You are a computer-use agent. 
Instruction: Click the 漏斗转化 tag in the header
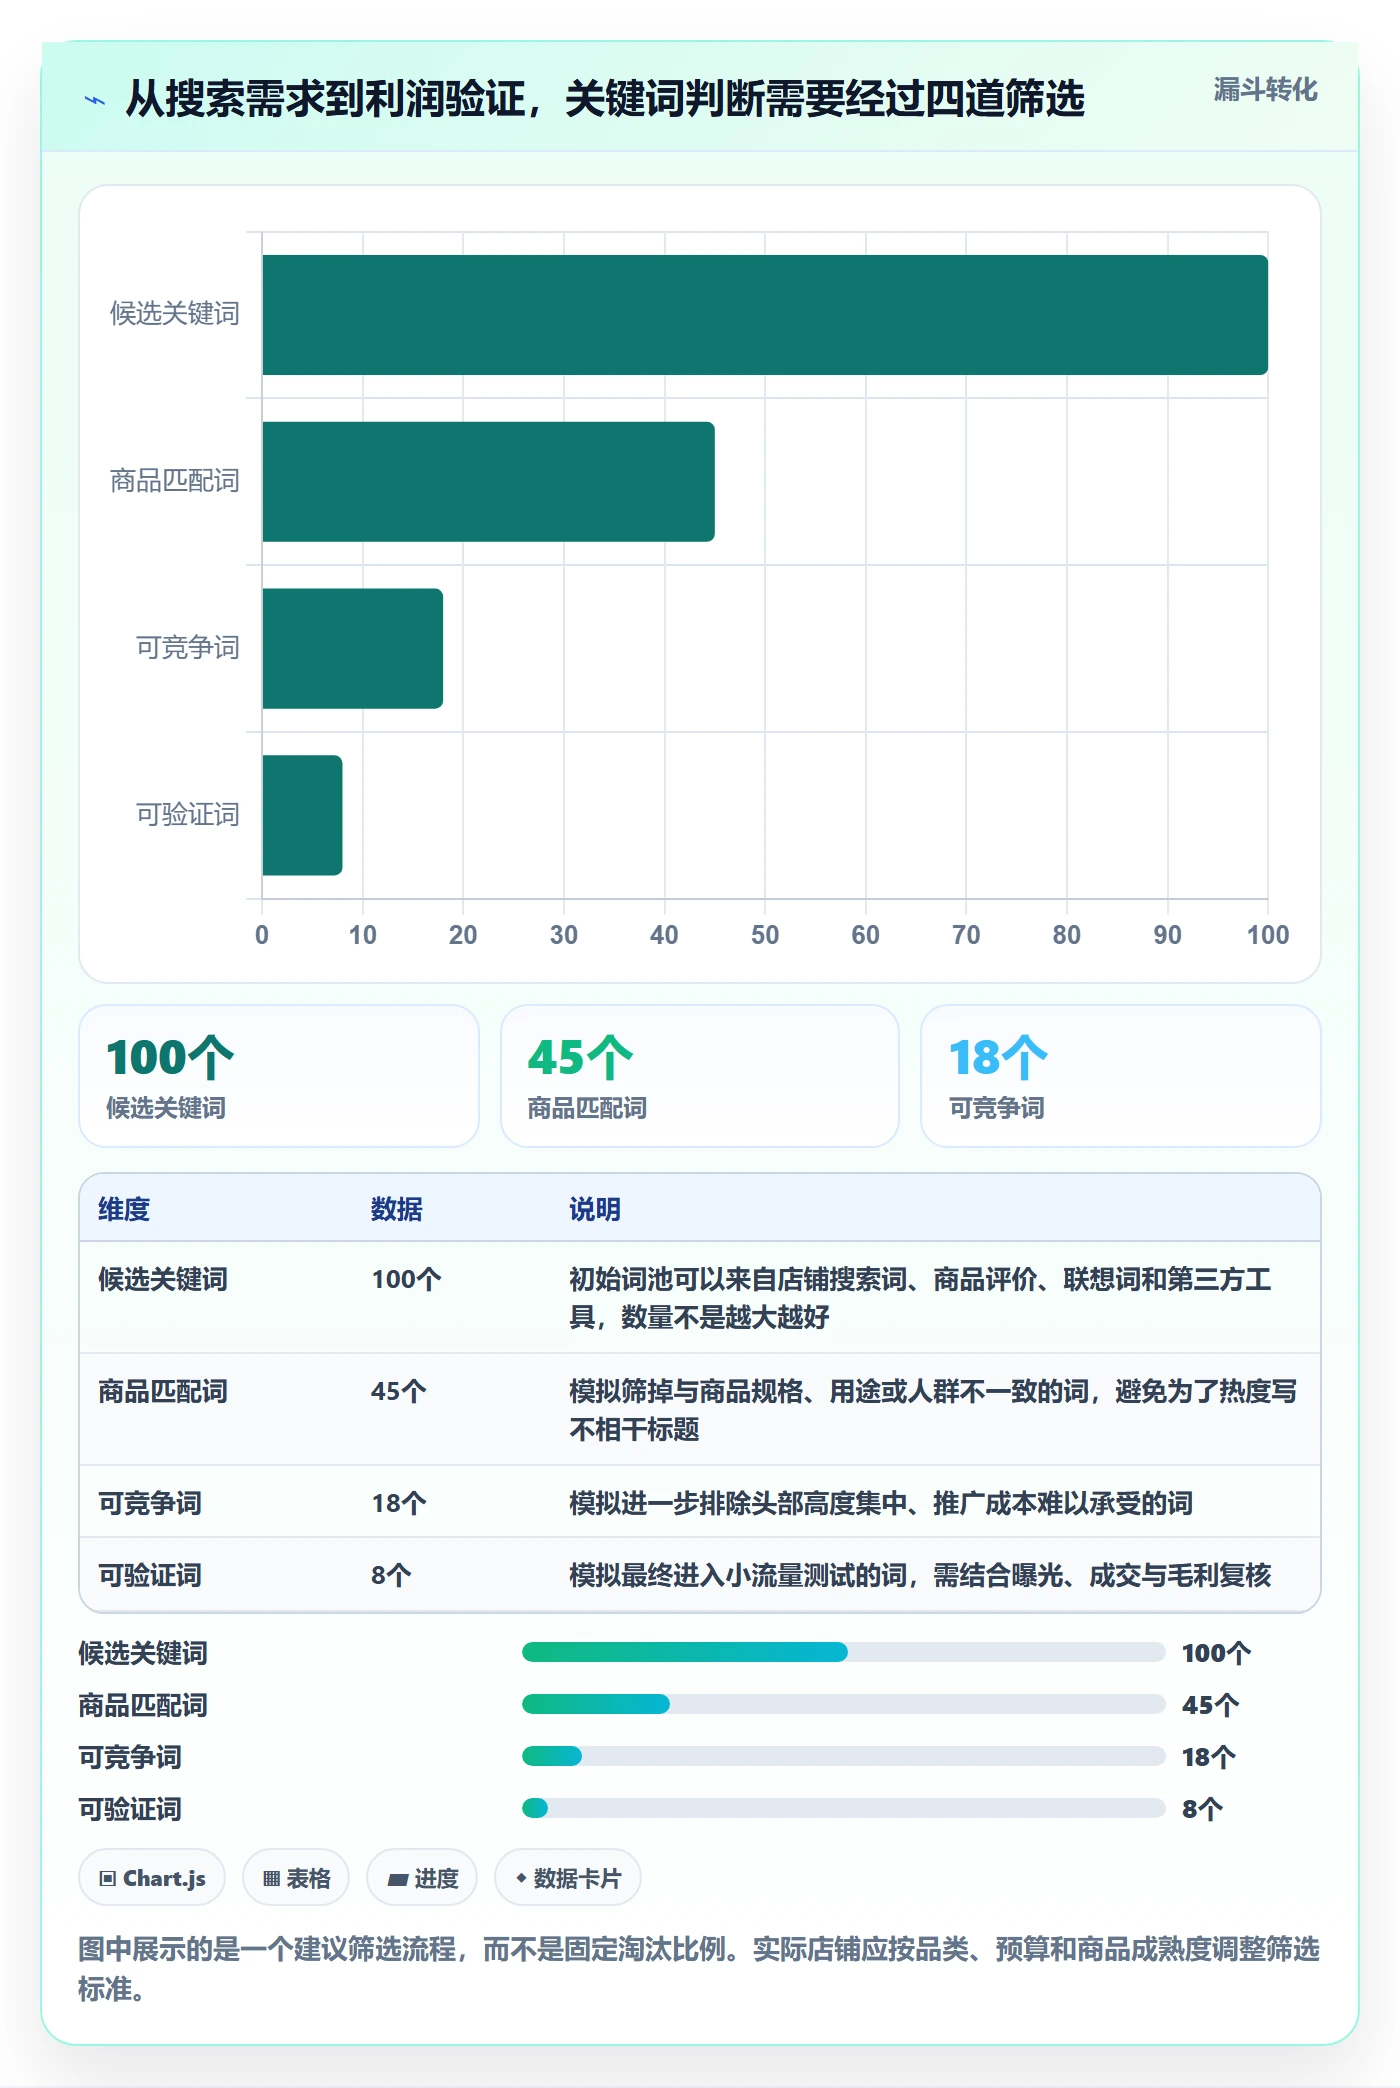(1265, 90)
